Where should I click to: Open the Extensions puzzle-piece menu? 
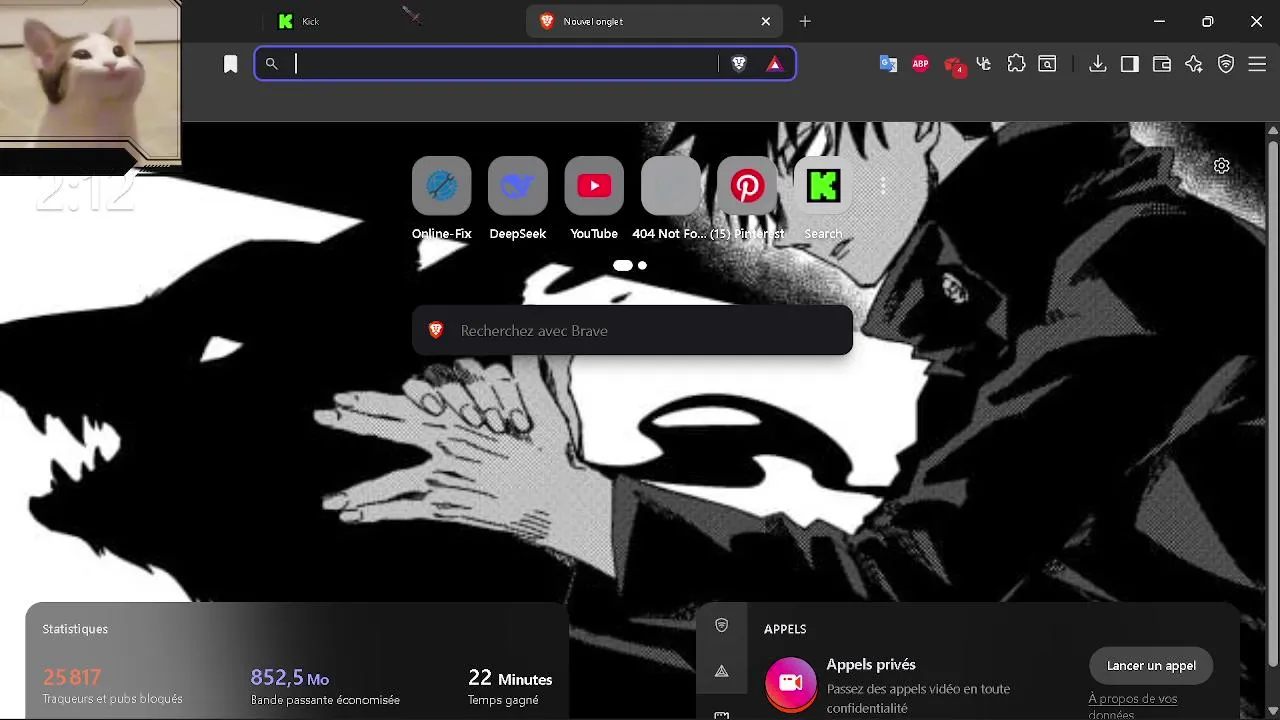pos(1017,64)
